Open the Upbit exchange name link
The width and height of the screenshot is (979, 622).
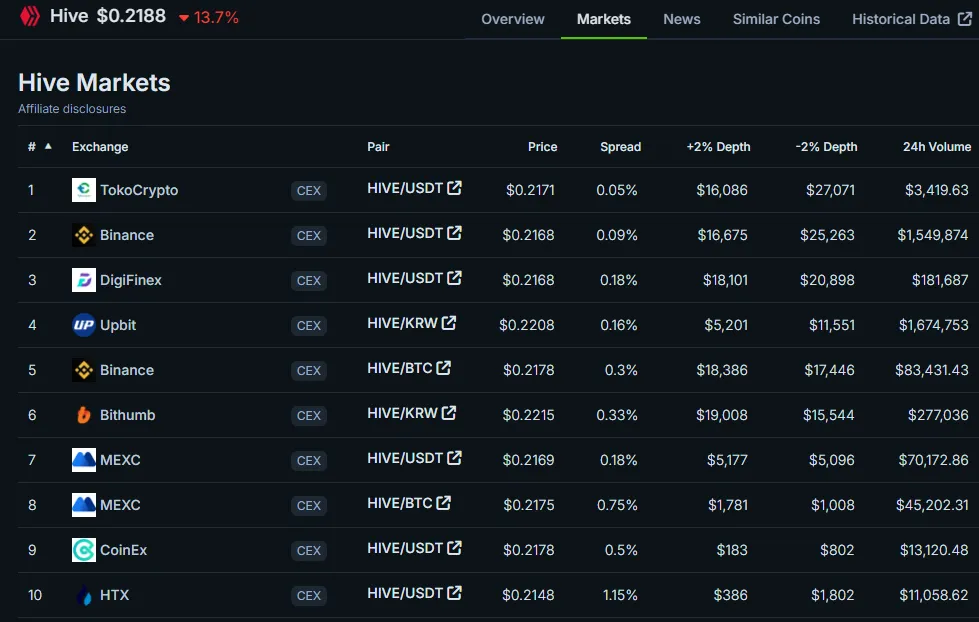[x=118, y=325]
